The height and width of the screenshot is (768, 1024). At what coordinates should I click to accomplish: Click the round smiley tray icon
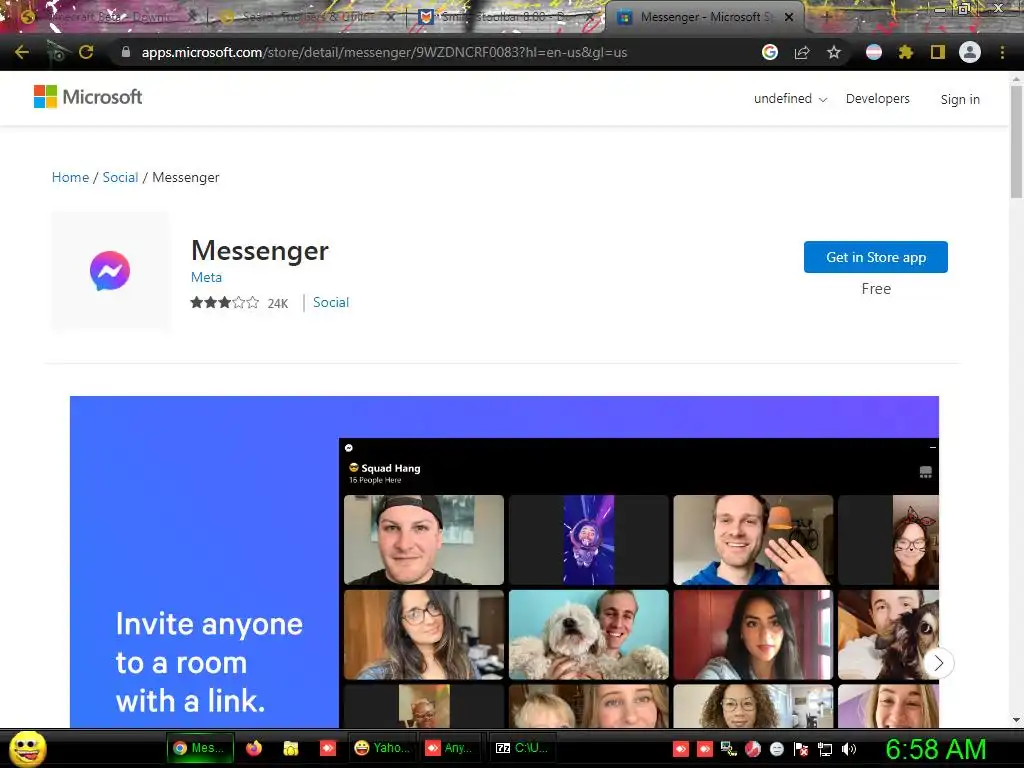(776, 749)
